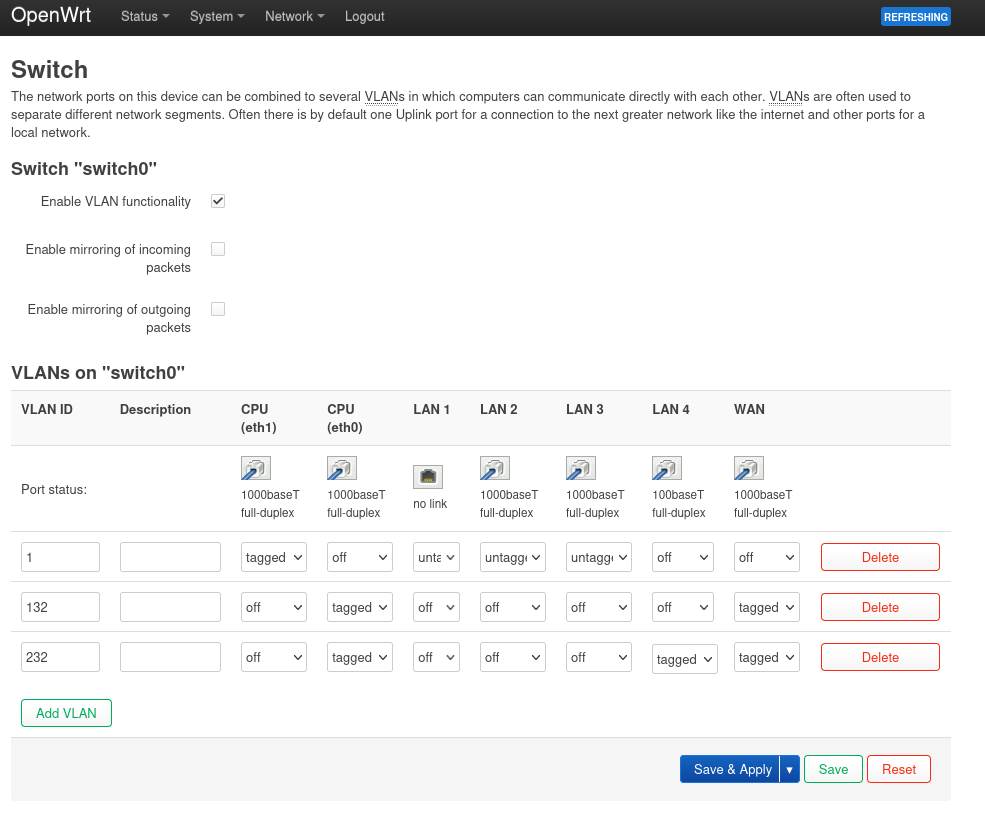Delete VLAN 1 row
The height and width of the screenshot is (830, 985).
[880, 557]
